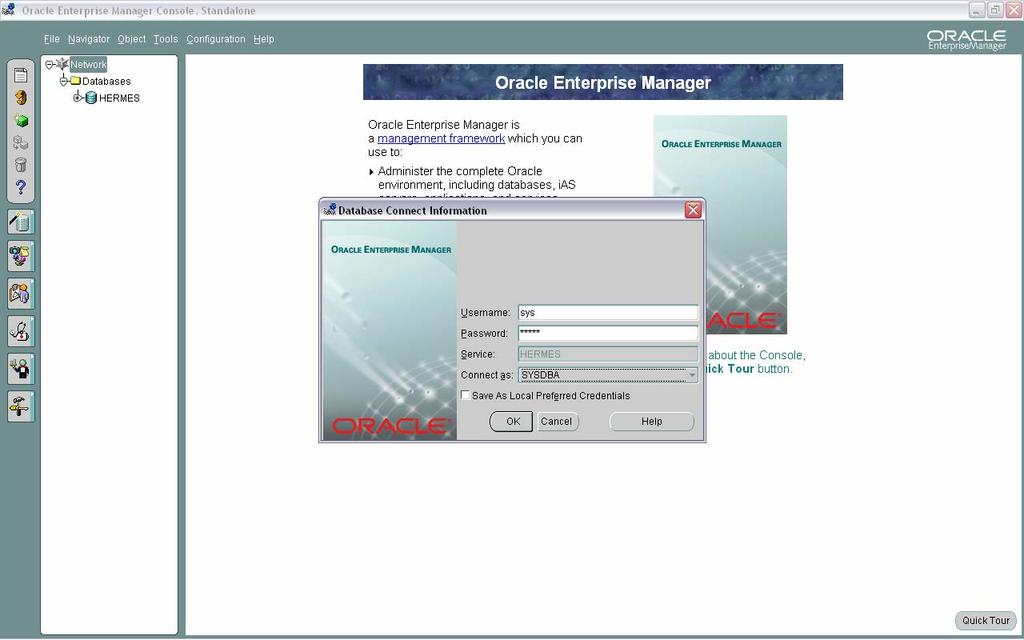1024x640 pixels.
Task: Open the drawer with hammer and tools icon
Action: click(x=21, y=406)
